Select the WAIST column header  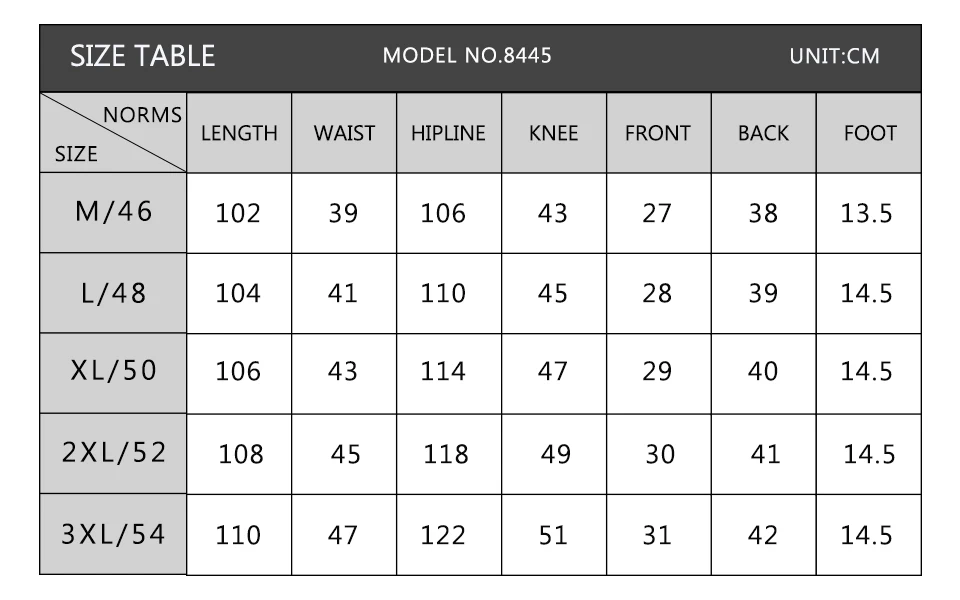pos(344,134)
